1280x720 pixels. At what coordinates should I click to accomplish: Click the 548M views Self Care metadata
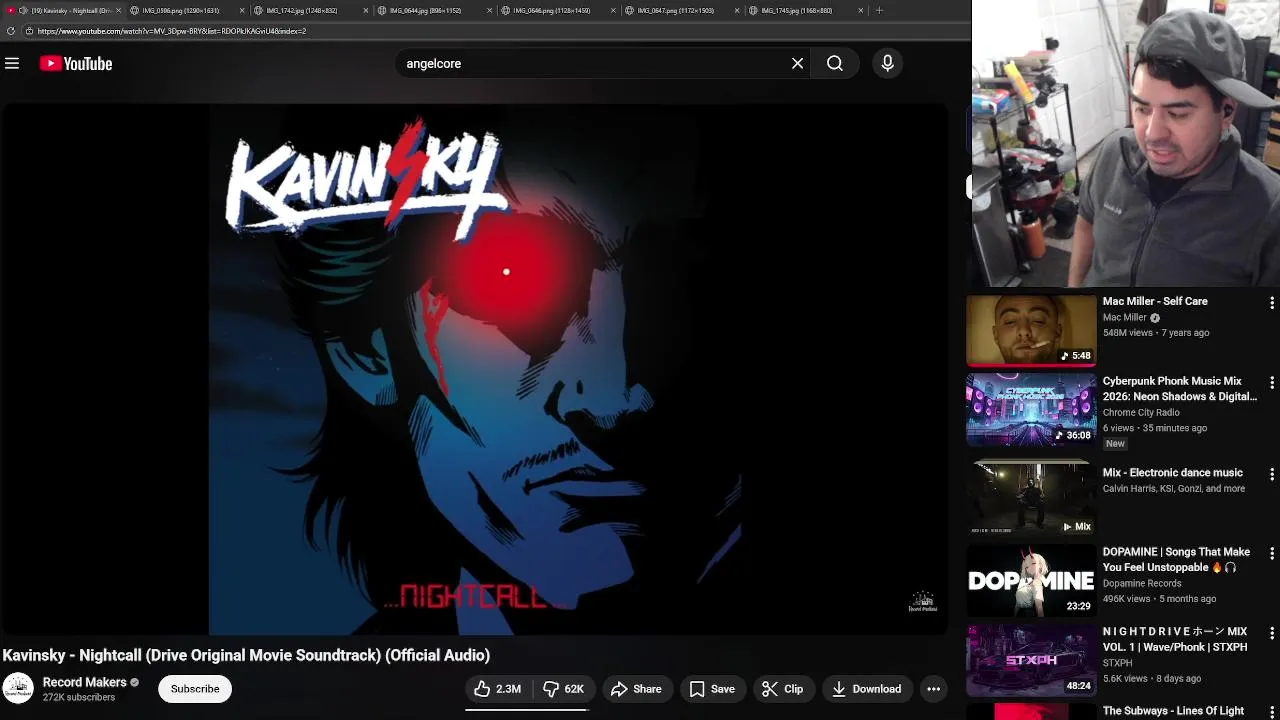[1155, 333]
